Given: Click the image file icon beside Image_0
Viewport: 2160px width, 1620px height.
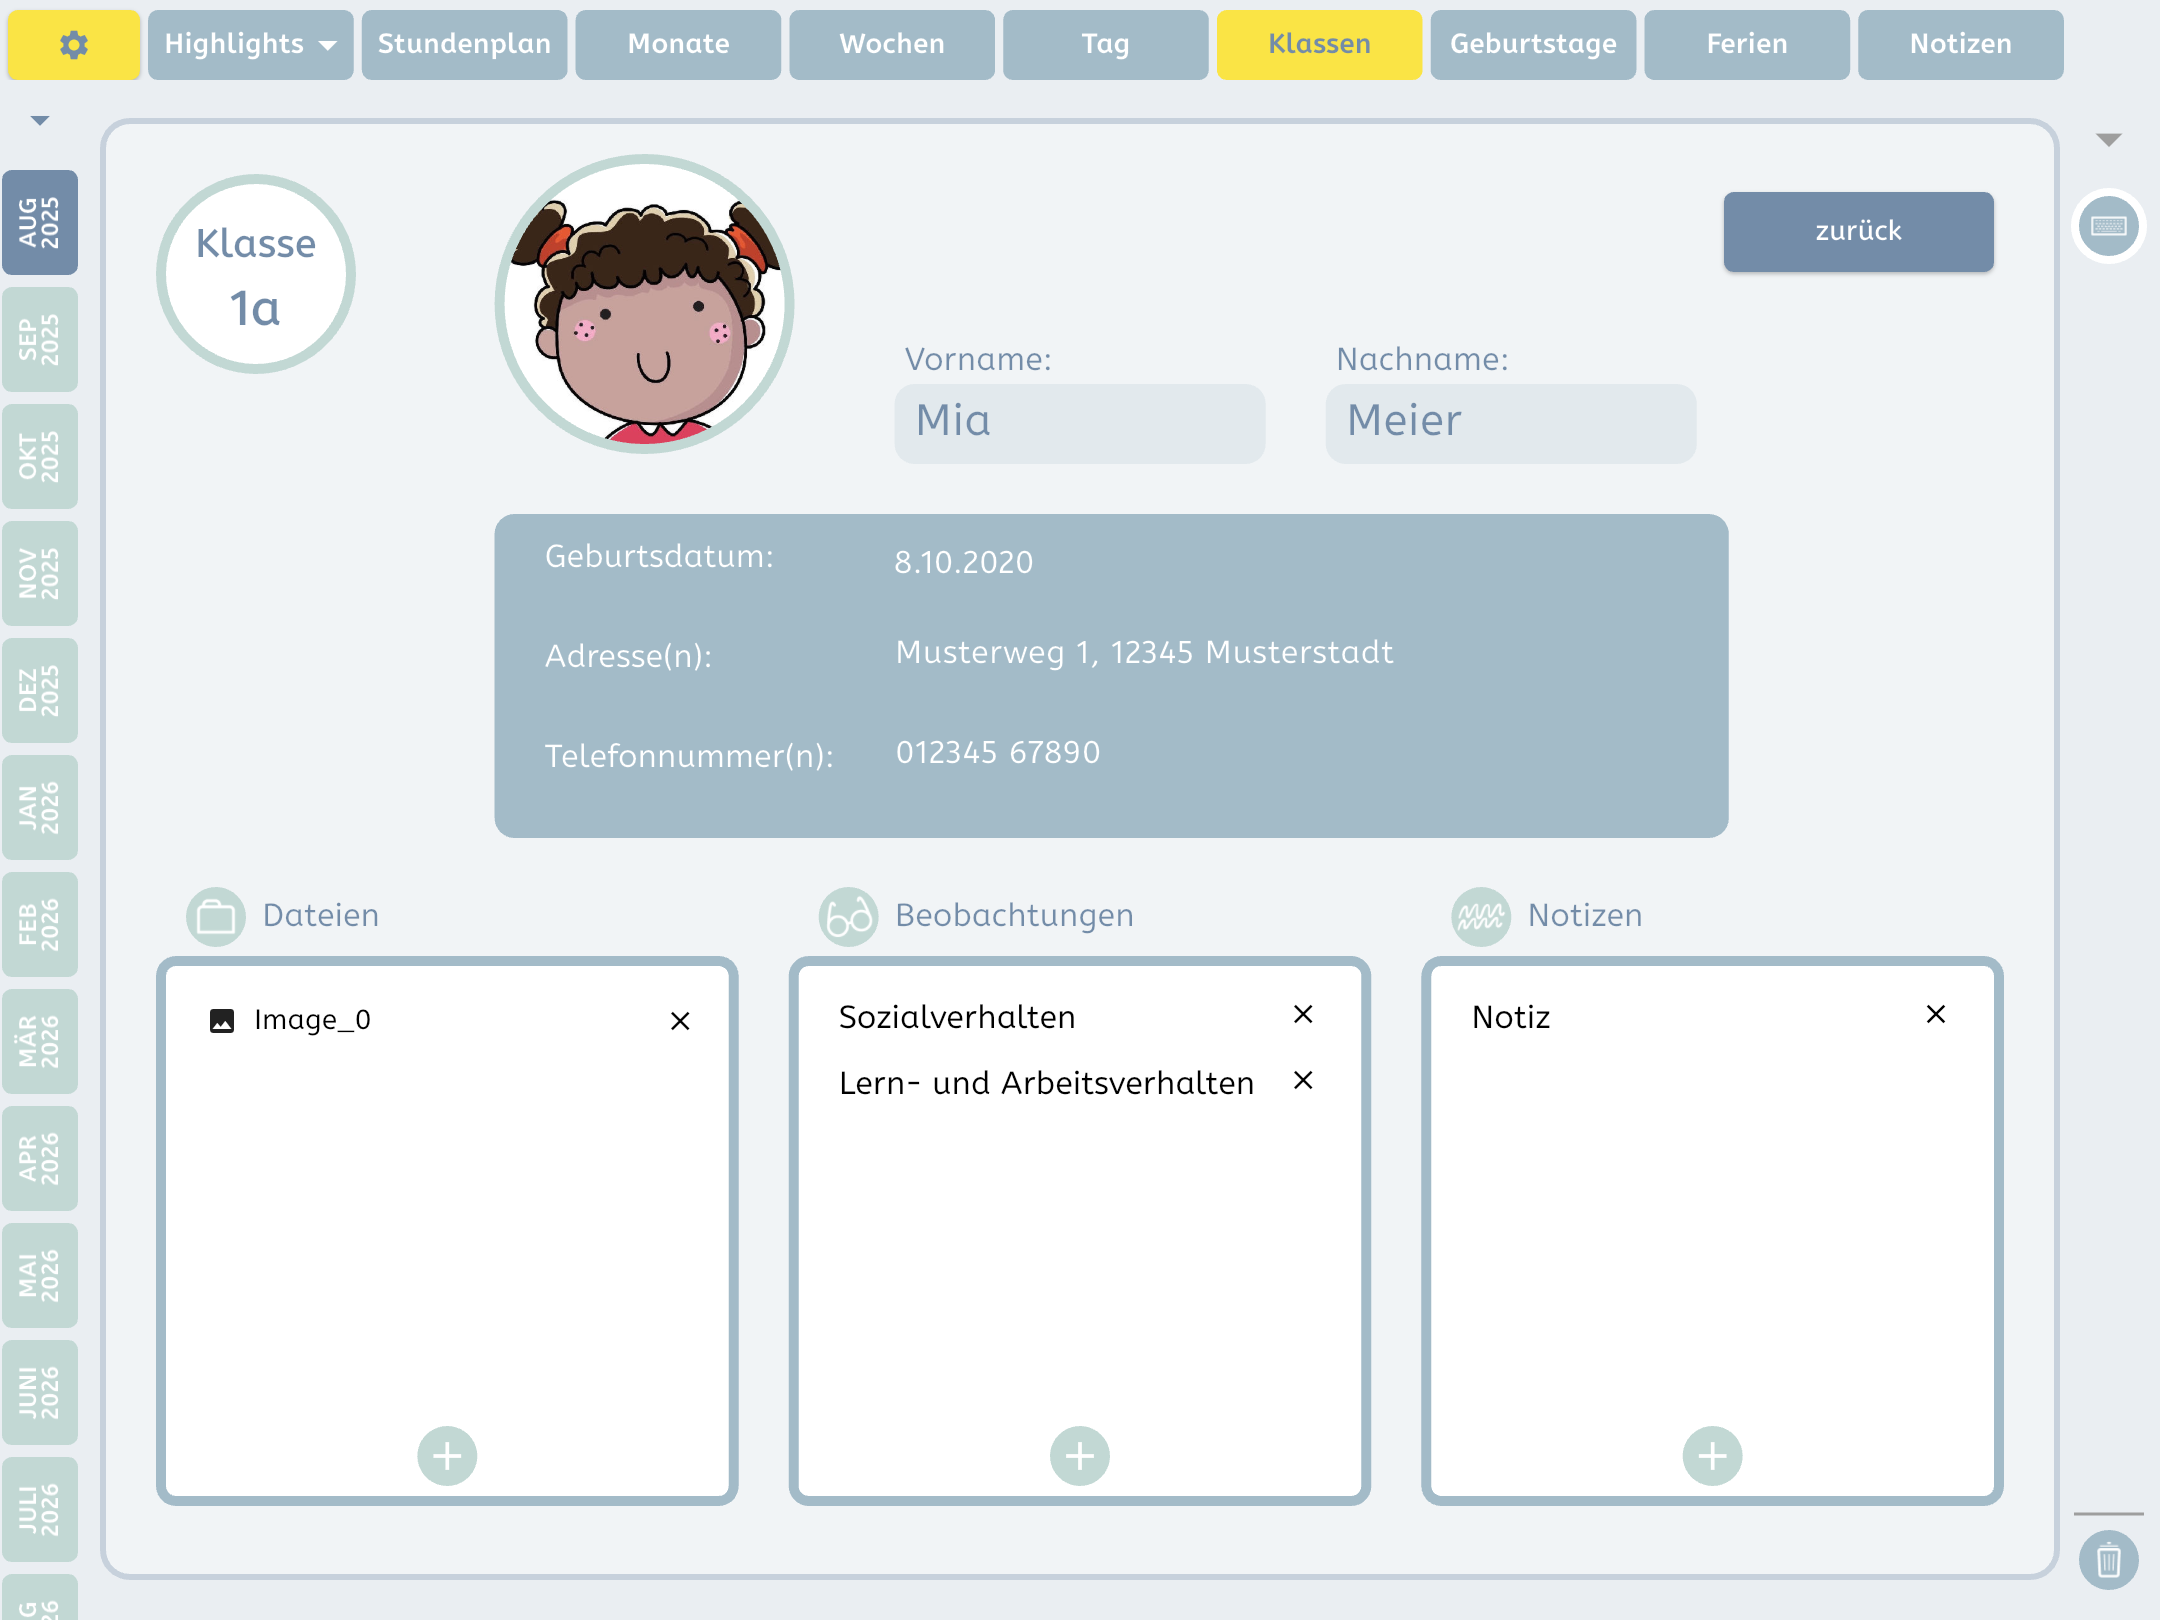Looking at the screenshot, I should tap(222, 1021).
